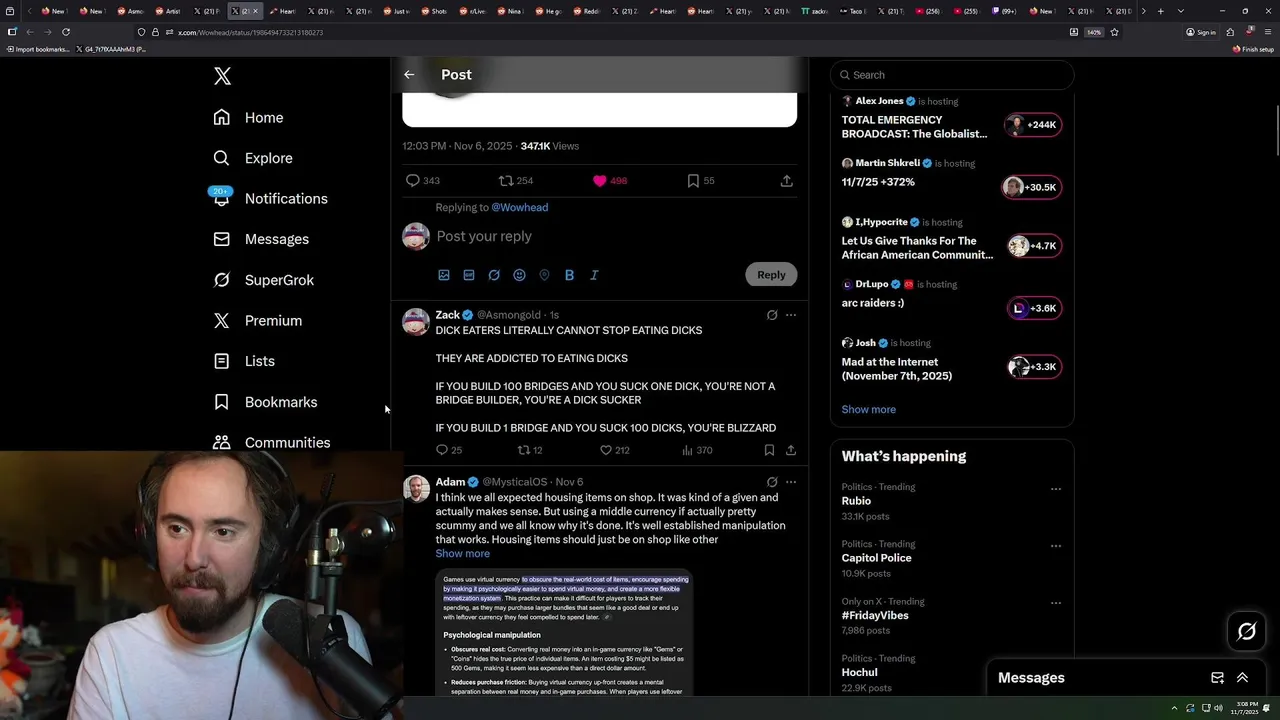Add image to reply

(x=444, y=275)
